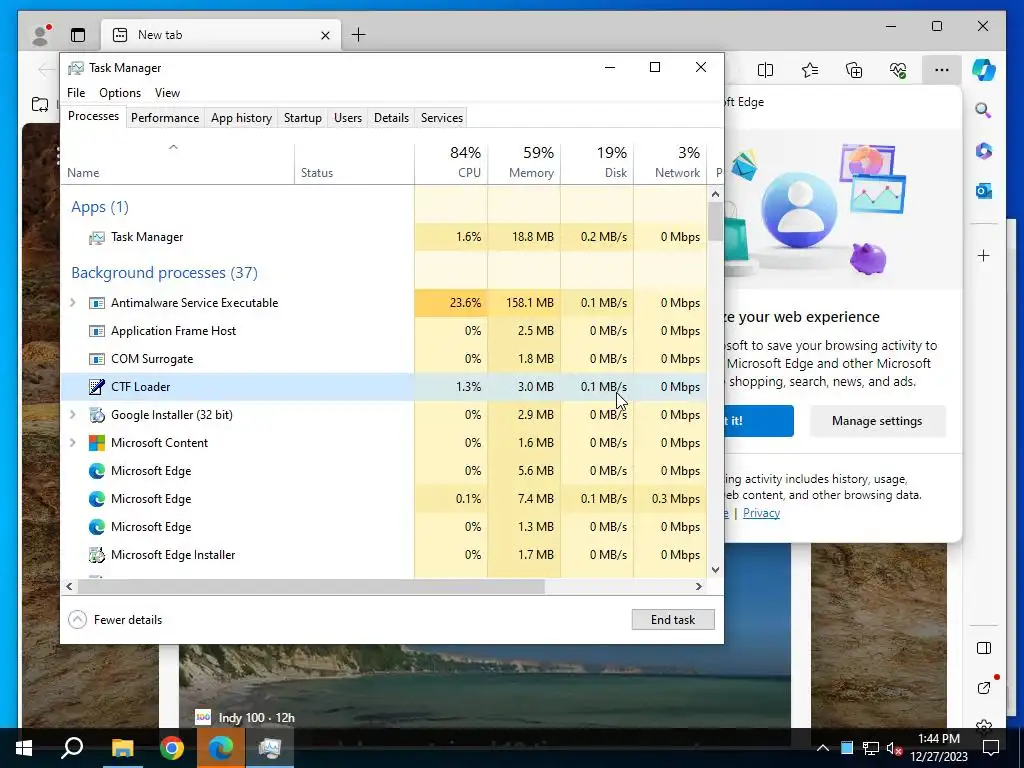Select Microsoft Edge Installer row
The image size is (1024, 768).
coord(384,554)
